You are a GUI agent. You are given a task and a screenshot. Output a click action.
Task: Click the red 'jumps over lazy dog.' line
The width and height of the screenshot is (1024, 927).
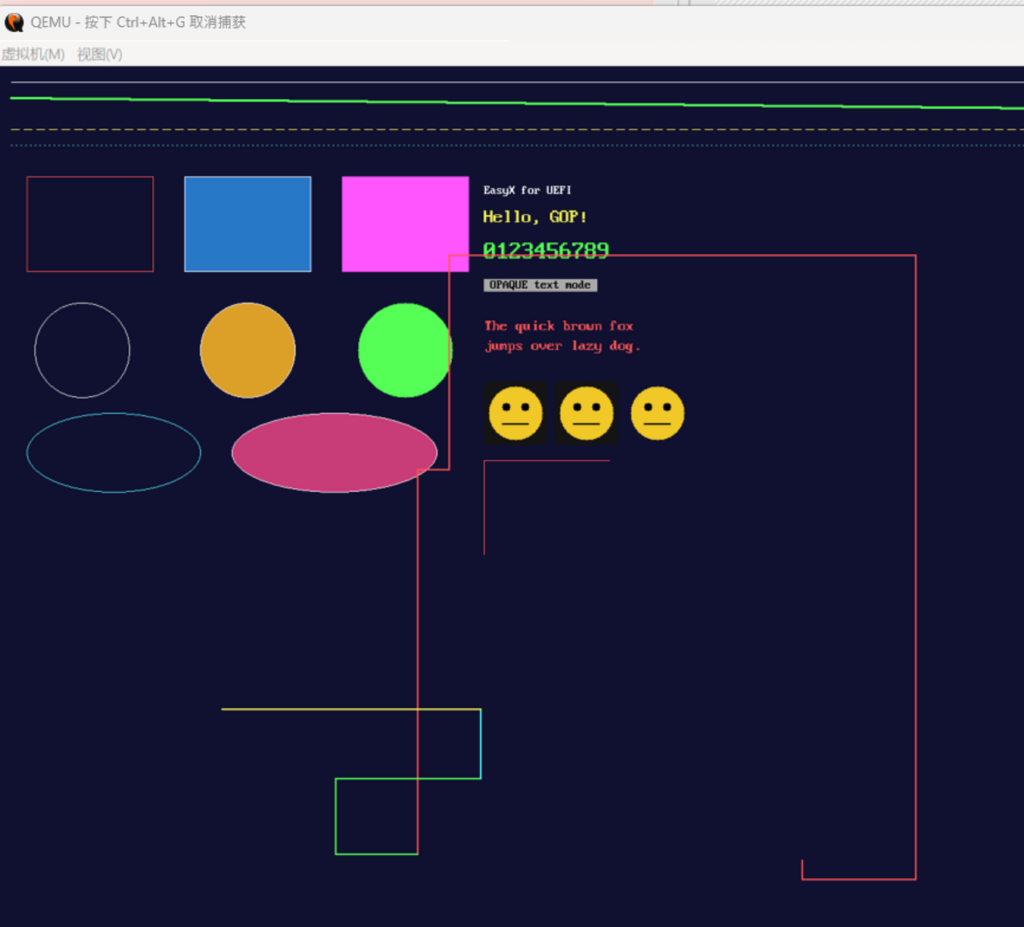pyautogui.click(x=562, y=346)
